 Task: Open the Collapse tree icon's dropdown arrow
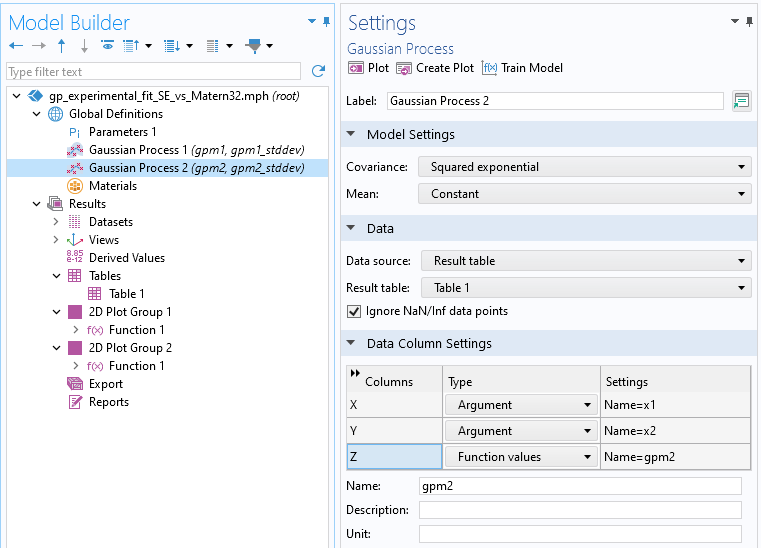149,46
